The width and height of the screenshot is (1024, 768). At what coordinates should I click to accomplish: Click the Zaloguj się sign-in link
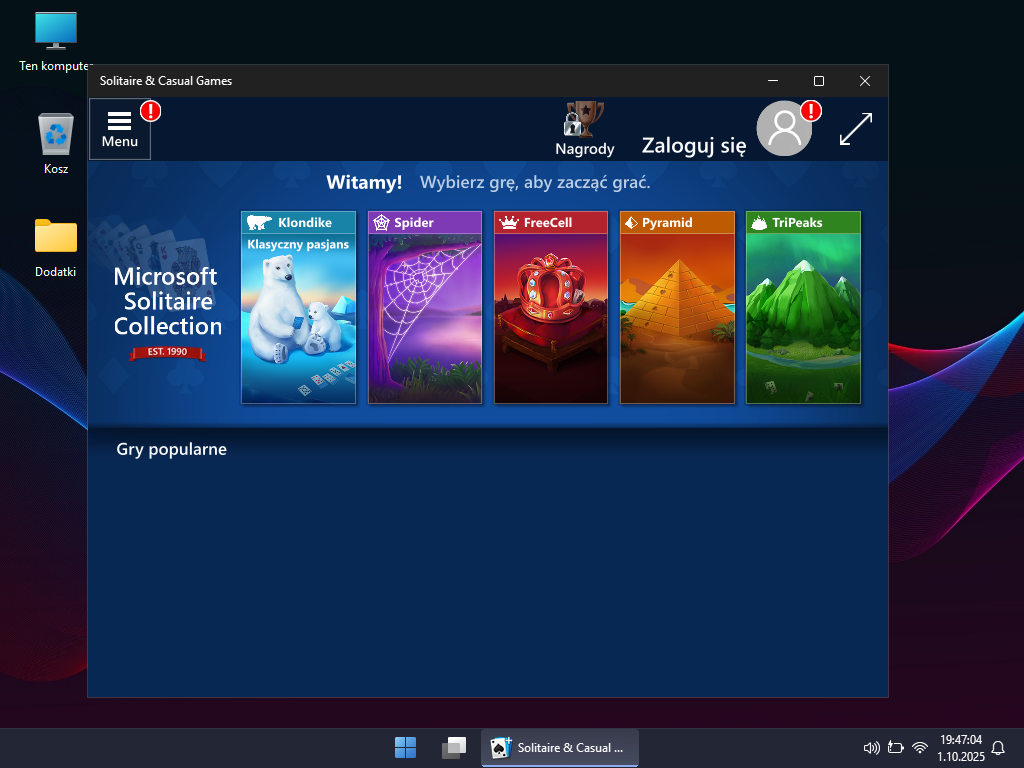coord(693,146)
